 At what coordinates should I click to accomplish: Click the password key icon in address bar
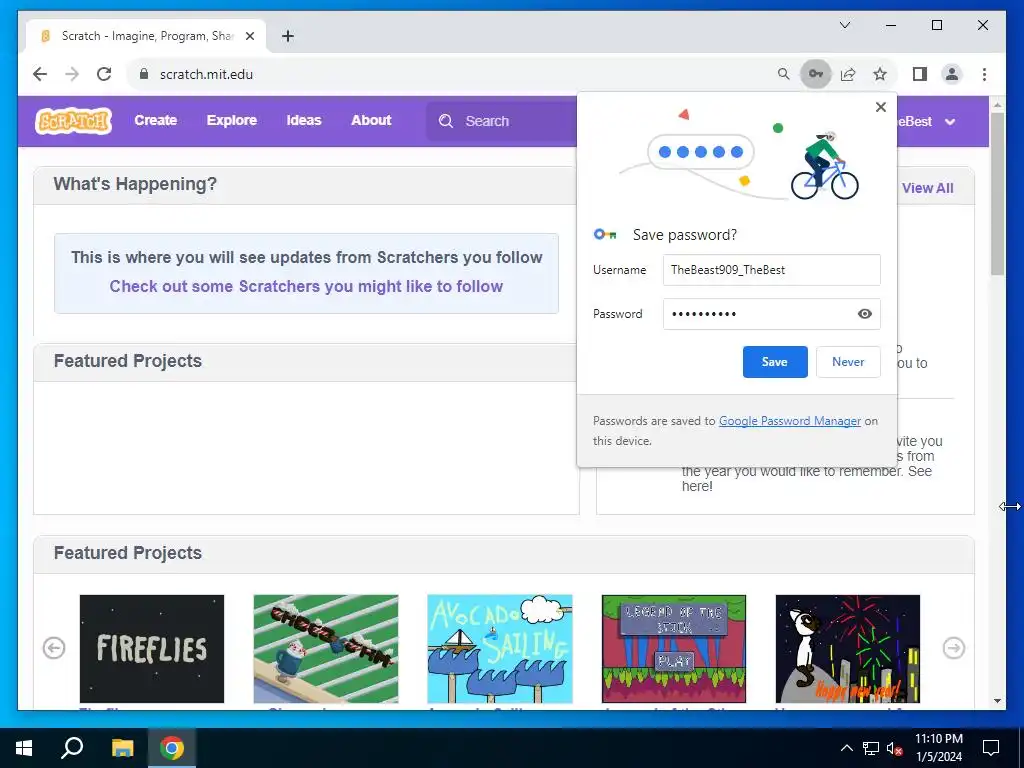(x=816, y=74)
